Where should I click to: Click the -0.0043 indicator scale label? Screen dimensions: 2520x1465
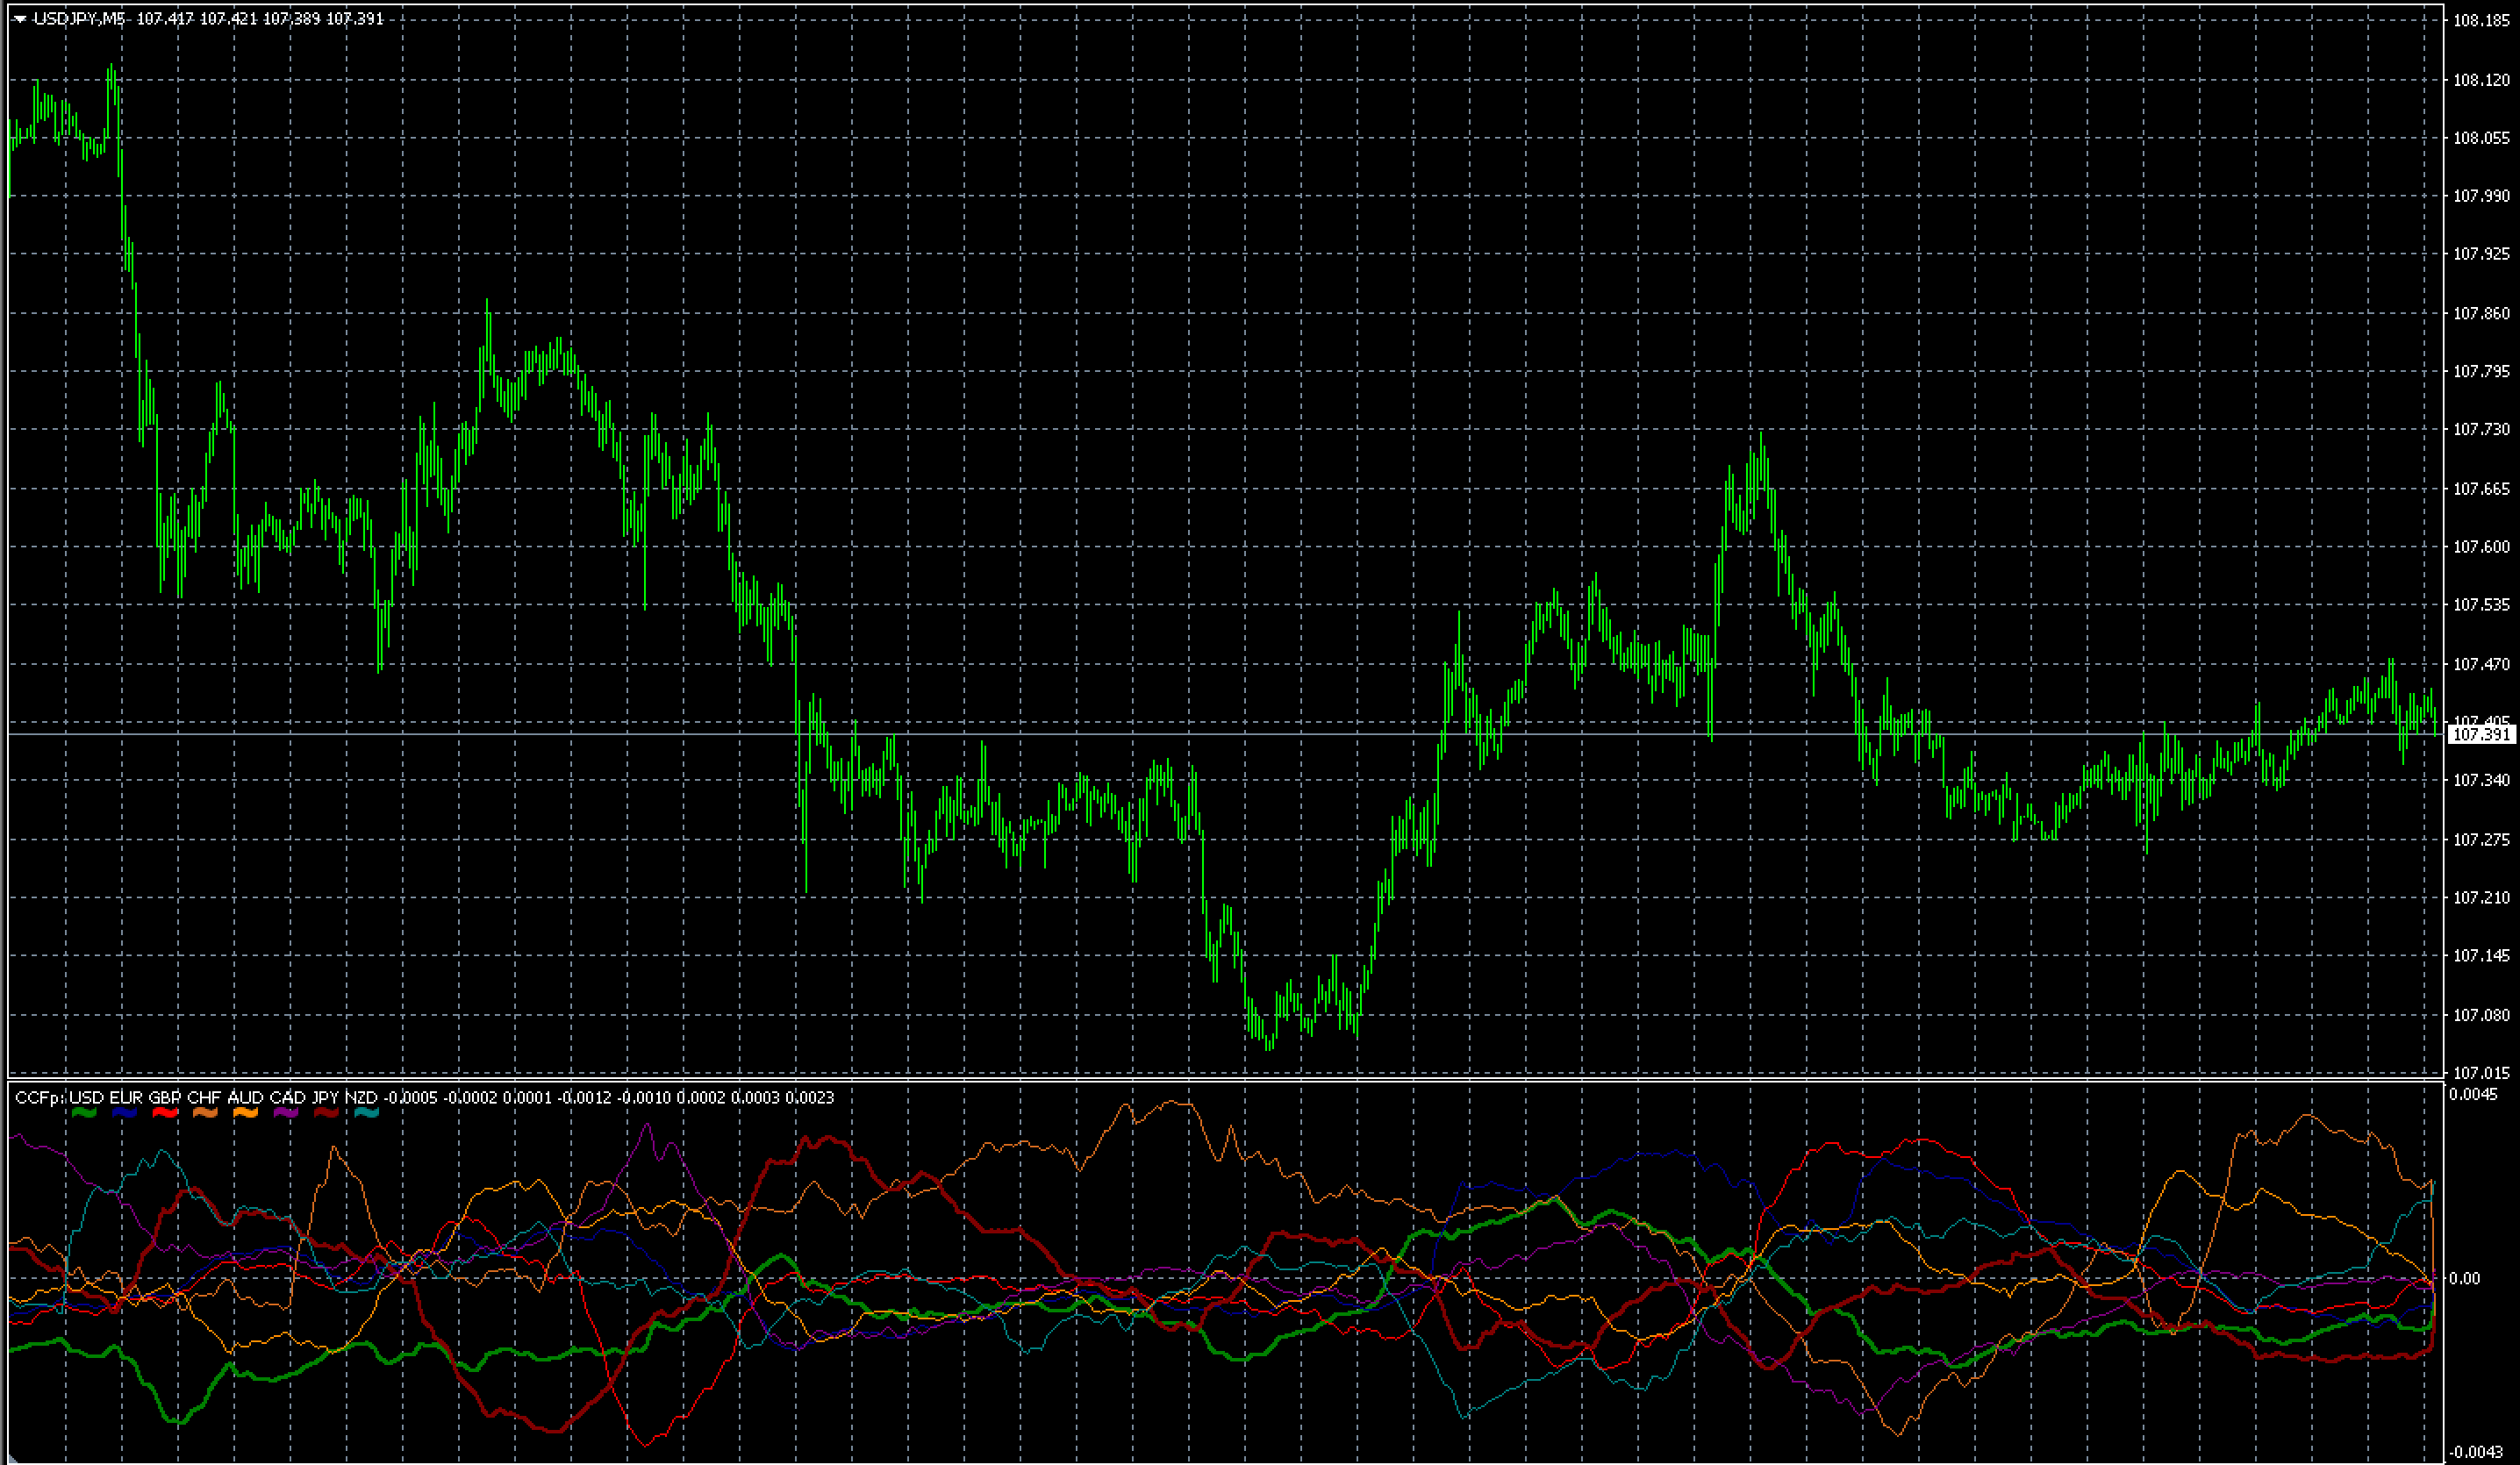[x=2475, y=1452]
